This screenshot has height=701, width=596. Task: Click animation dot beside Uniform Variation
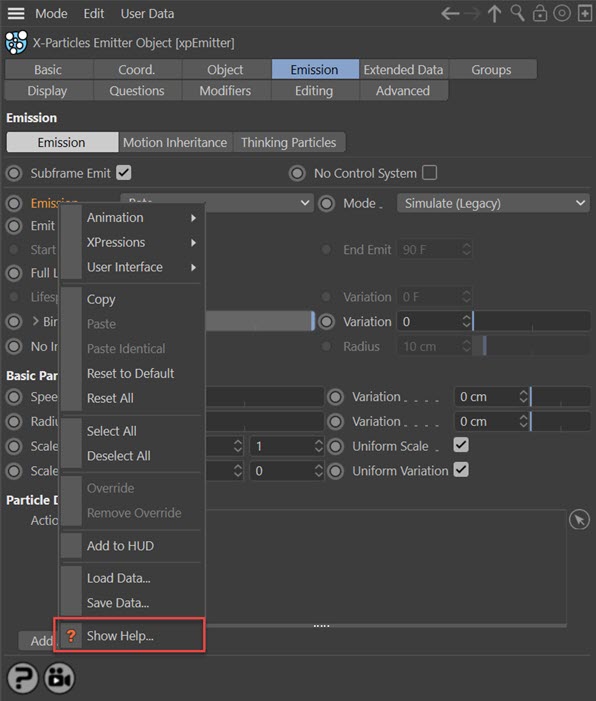coord(335,471)
